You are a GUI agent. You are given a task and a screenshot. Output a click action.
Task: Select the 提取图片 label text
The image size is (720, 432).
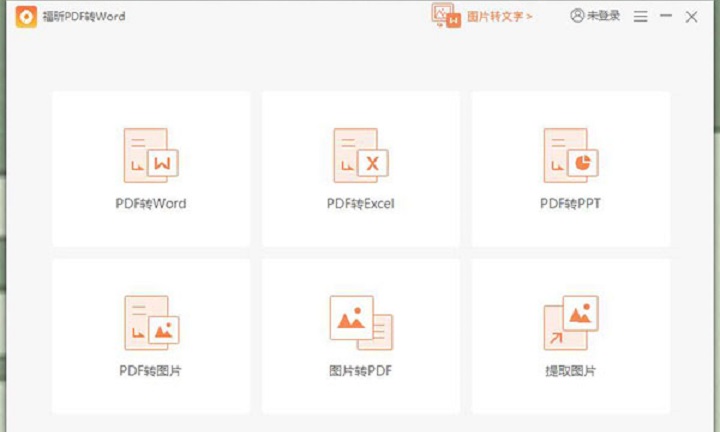(x=570, y=370)
